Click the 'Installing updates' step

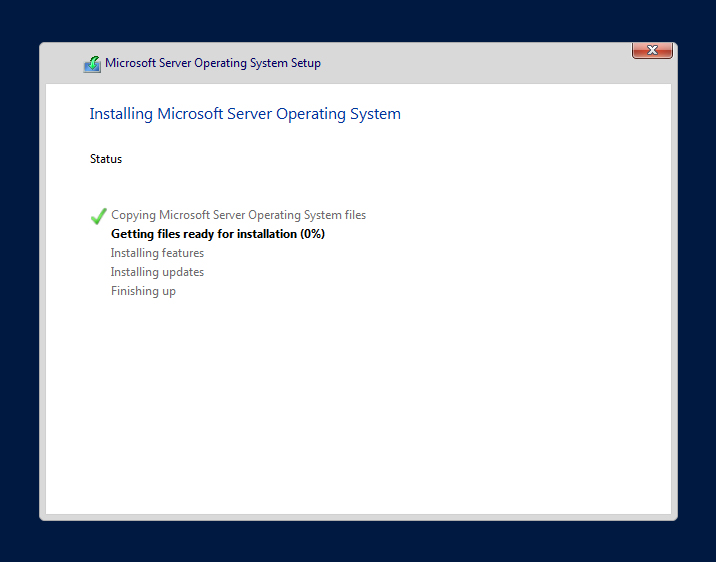(x=157, y=272)
